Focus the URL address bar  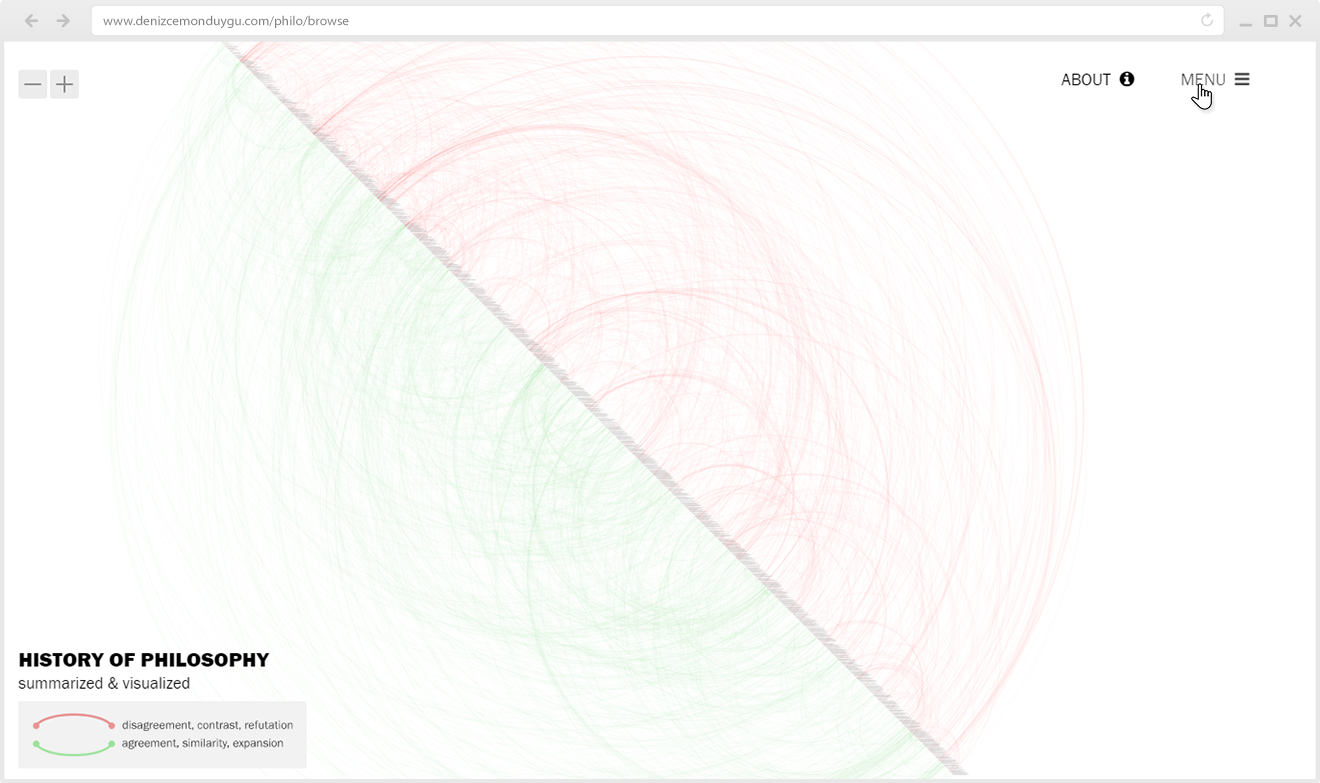point(656,20)
